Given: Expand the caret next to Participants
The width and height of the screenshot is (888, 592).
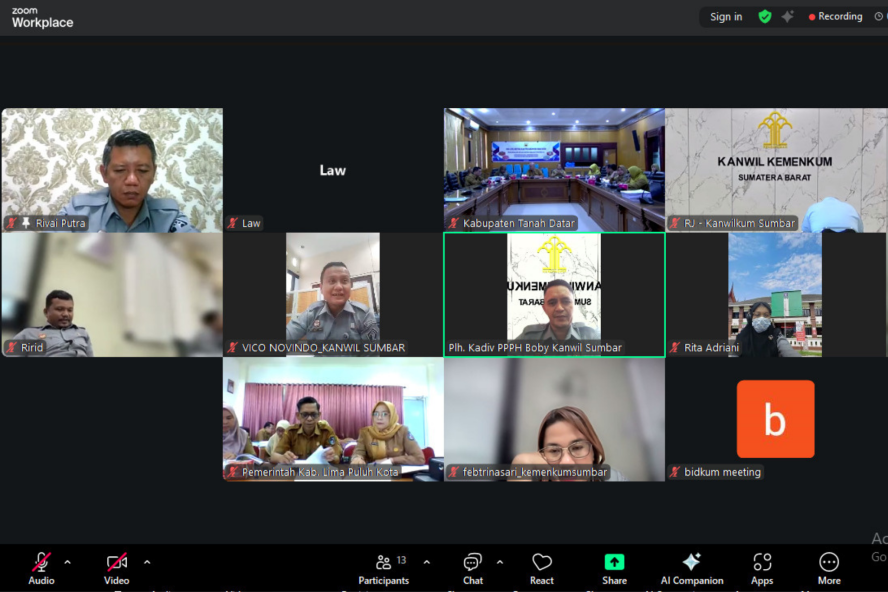Looking at the screenshot, I should 427,562.
